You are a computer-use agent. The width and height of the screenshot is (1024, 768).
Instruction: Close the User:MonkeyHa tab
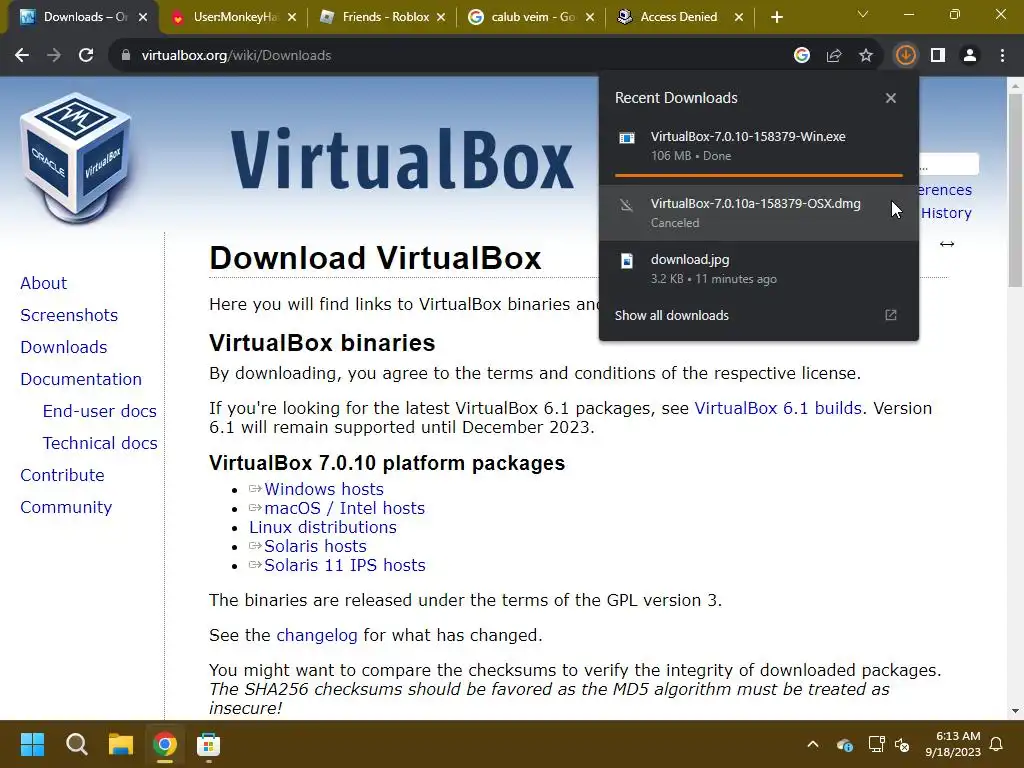tap(292, 18)
